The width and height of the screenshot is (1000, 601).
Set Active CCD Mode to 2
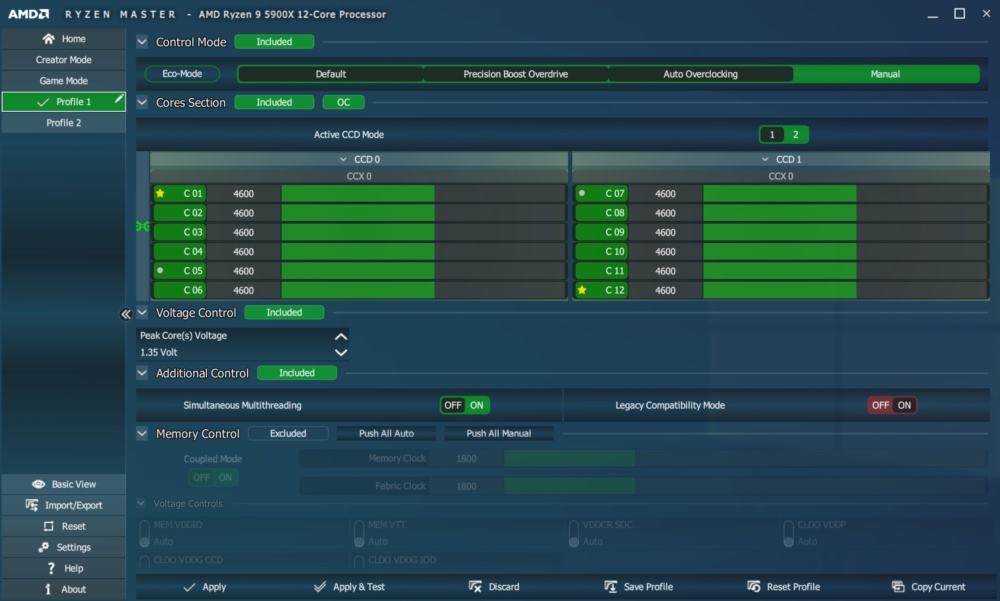tap(795, 135)
